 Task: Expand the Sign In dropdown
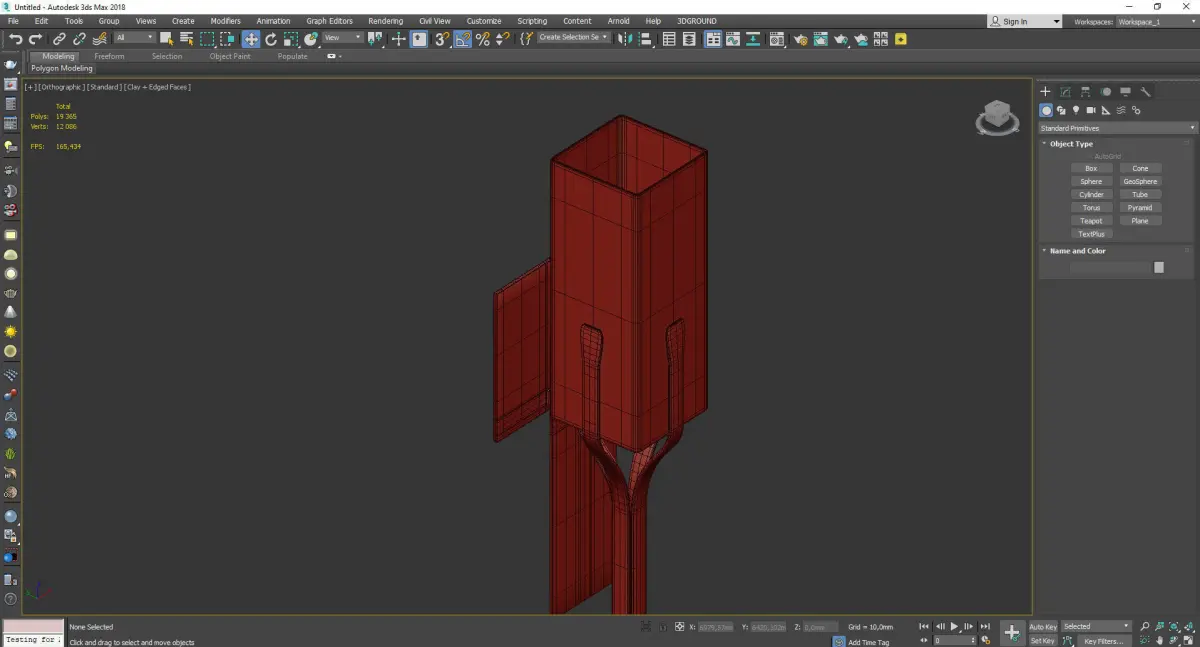coord(1025,21)
